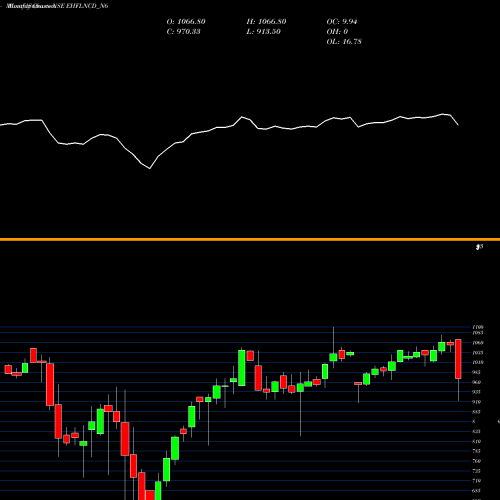Click the 910 price axis label
This screenshot has width=500, height=500.
coord(476,402)
